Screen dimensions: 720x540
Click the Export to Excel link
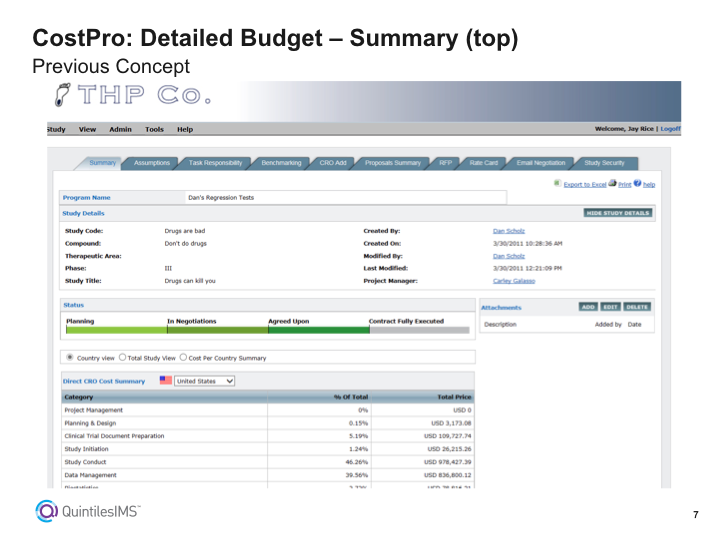tap(585, 185)
